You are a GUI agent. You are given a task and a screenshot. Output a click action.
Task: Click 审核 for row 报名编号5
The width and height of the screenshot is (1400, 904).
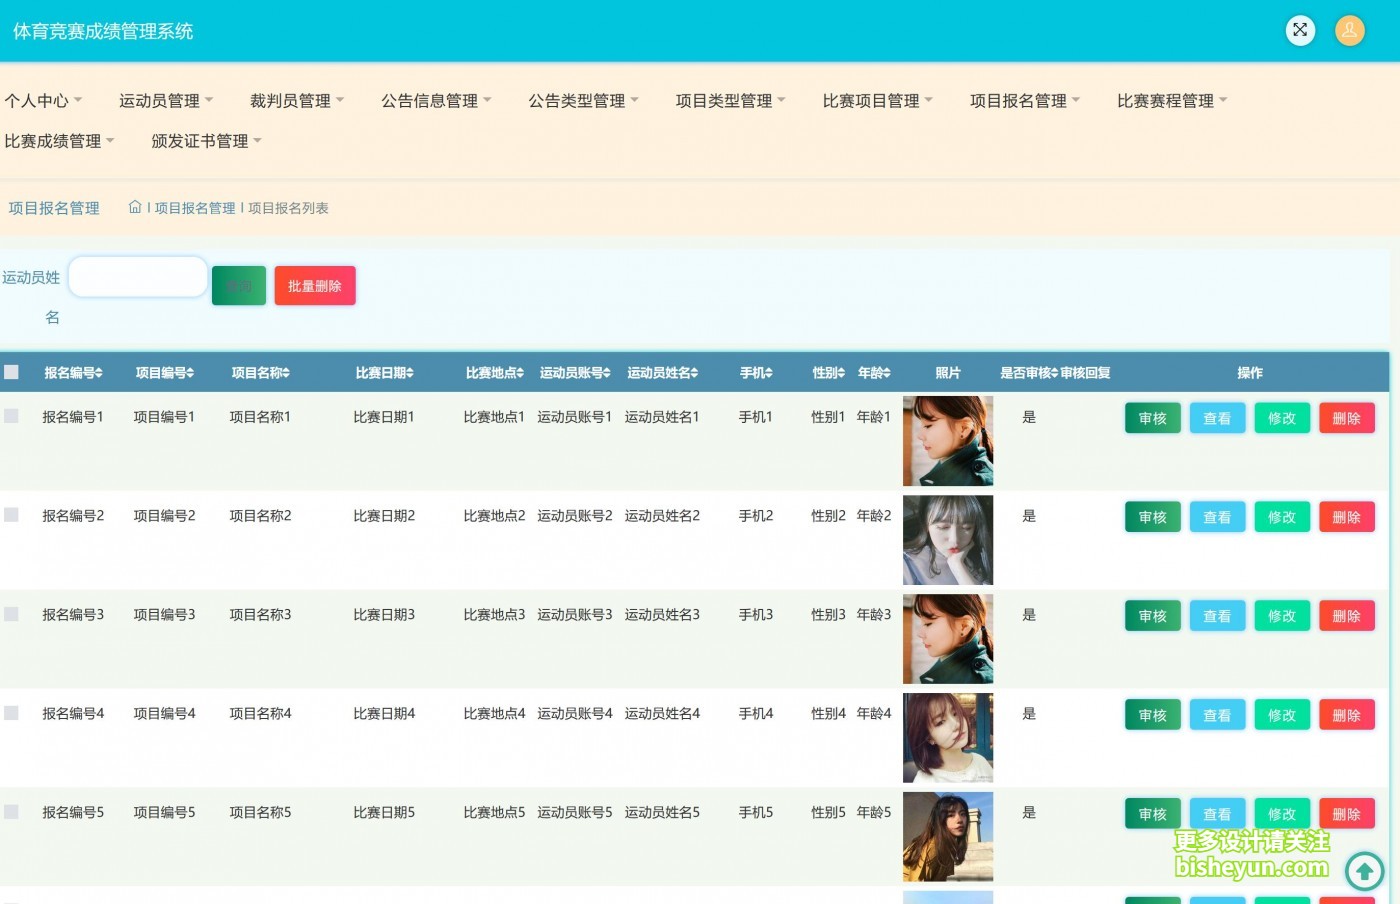1153,814
